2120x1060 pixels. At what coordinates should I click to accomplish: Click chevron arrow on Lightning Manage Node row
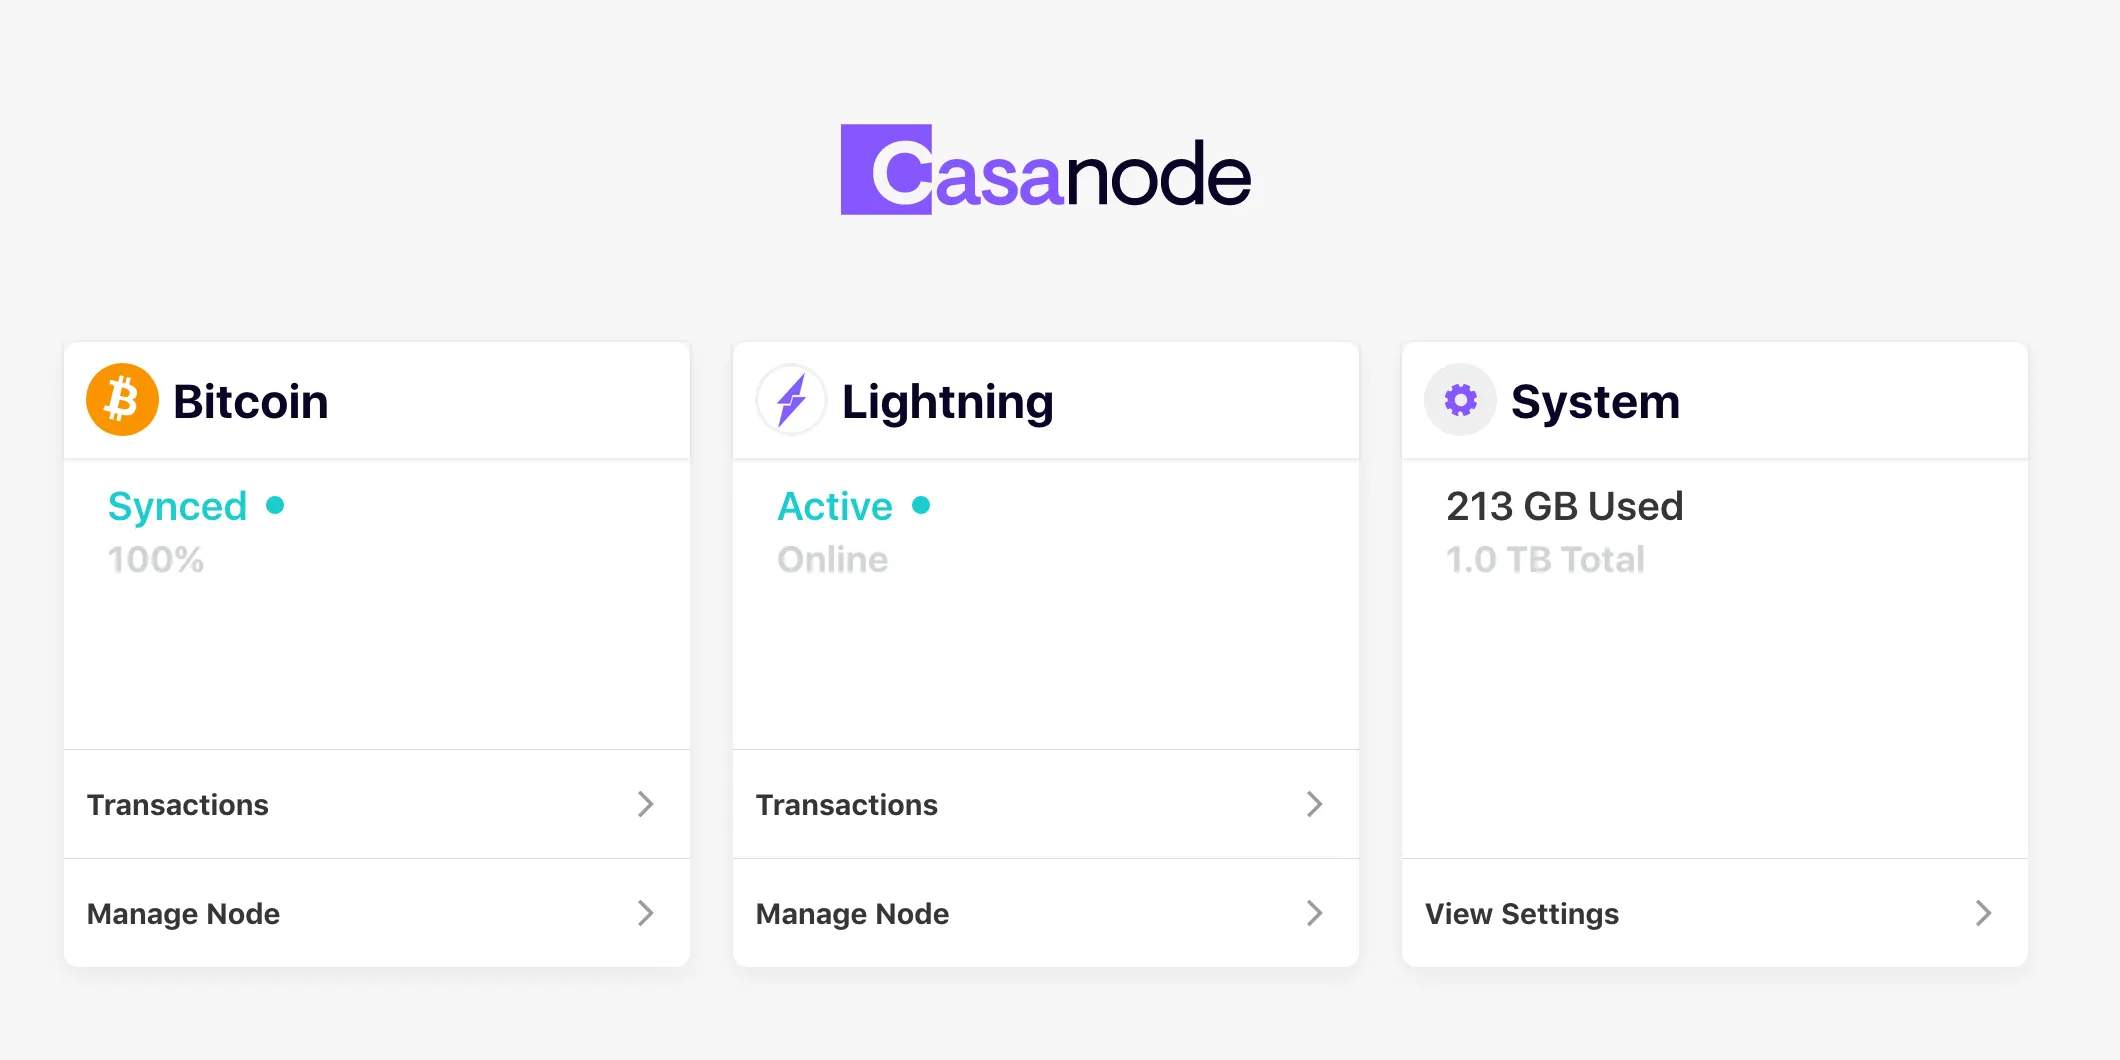[x=1315, y=913]
